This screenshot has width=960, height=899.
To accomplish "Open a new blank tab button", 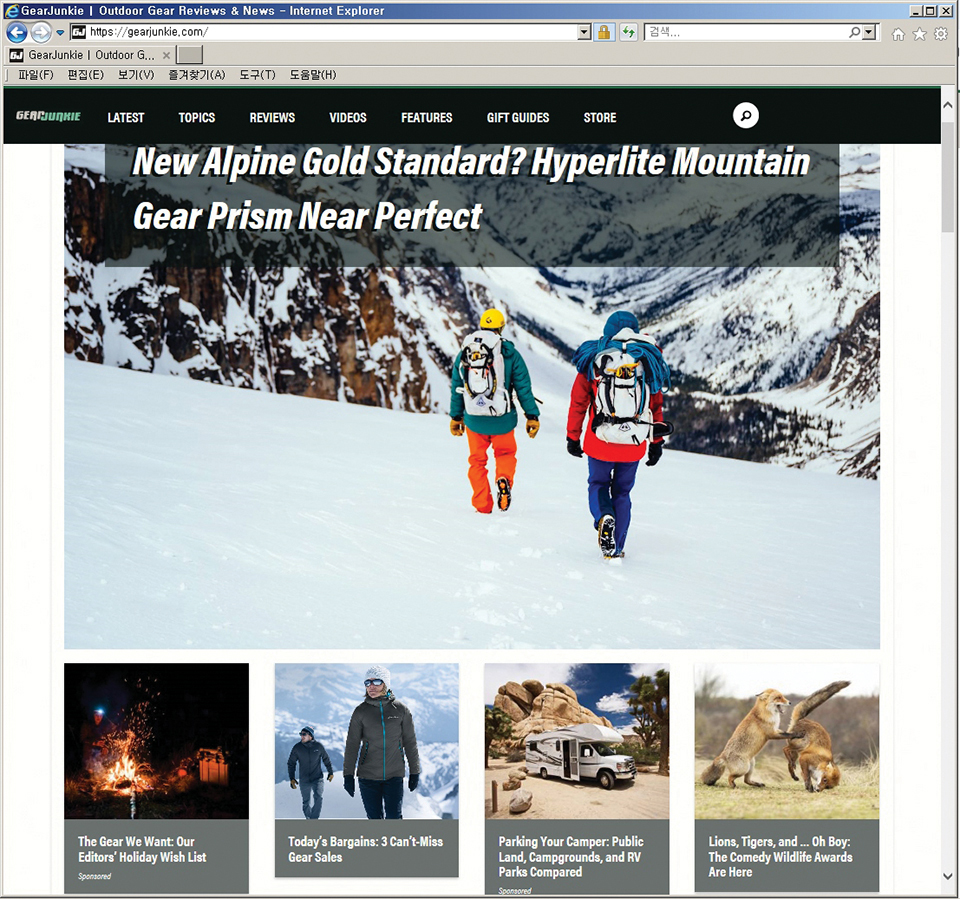I will click(189, 55).
